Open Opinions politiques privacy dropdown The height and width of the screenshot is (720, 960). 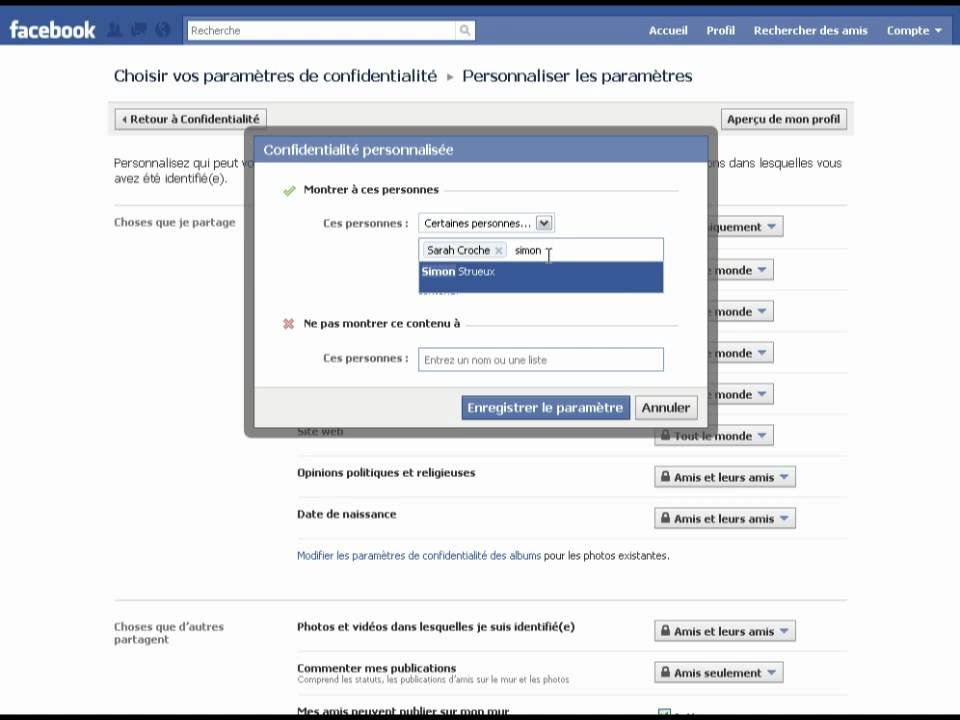725,477
